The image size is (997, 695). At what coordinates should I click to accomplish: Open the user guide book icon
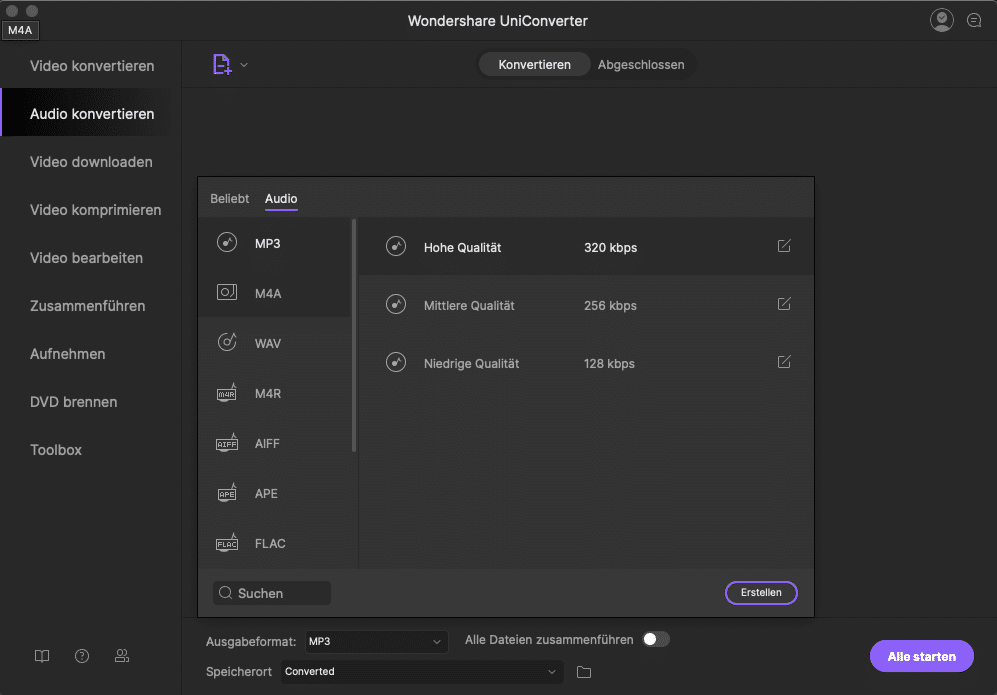[x=42, y=656]
